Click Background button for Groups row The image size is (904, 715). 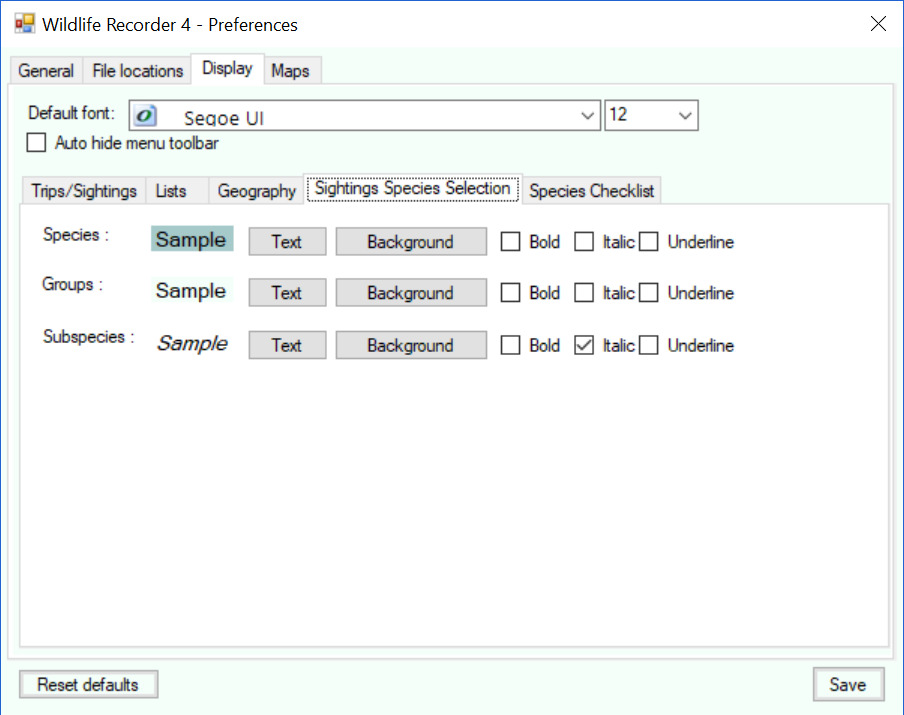click(x=411, y=293)
